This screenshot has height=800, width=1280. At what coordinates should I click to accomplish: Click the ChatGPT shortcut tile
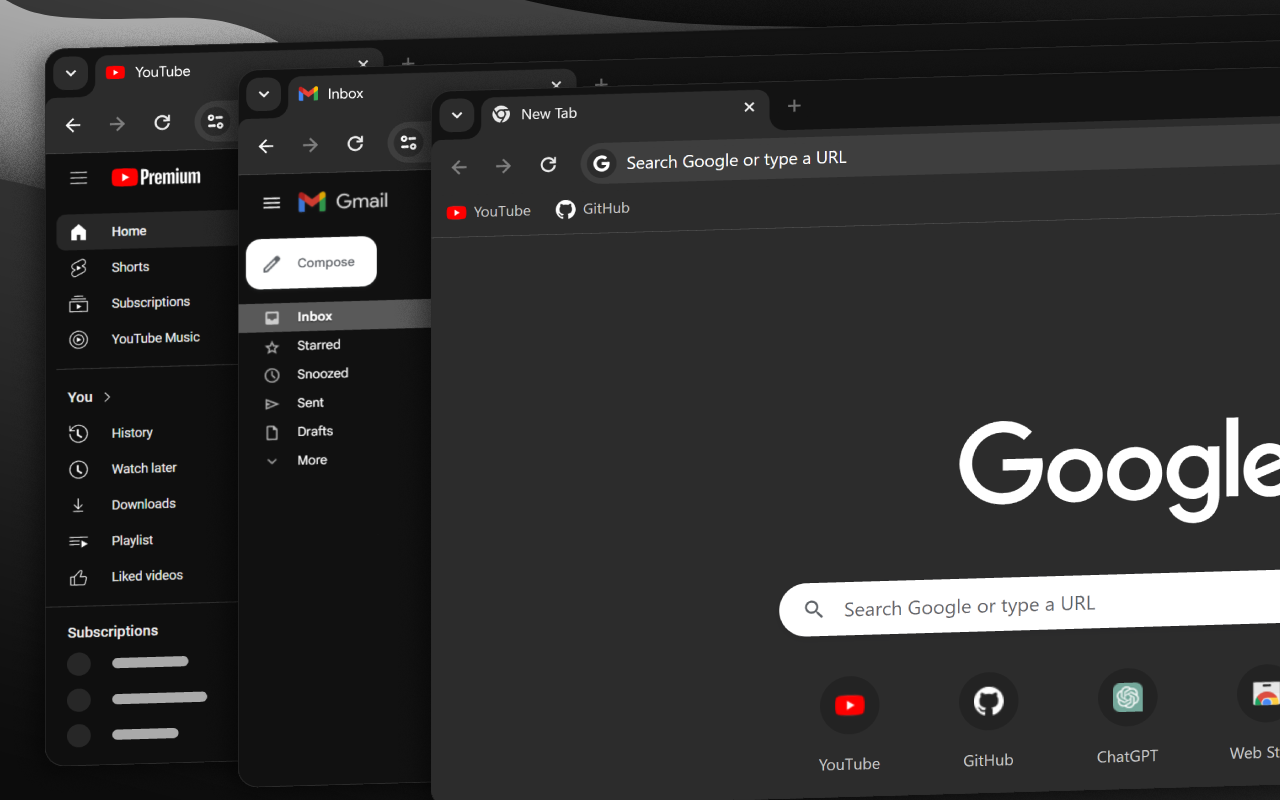(x=1127, y=698)
